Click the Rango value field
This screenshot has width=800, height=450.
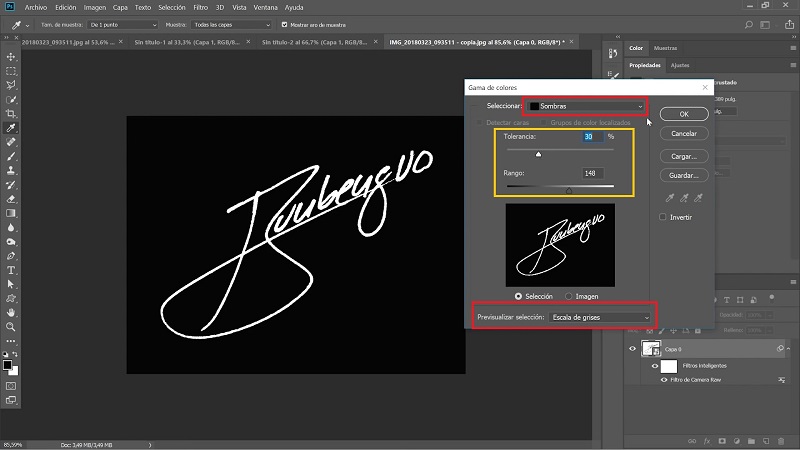592,173
